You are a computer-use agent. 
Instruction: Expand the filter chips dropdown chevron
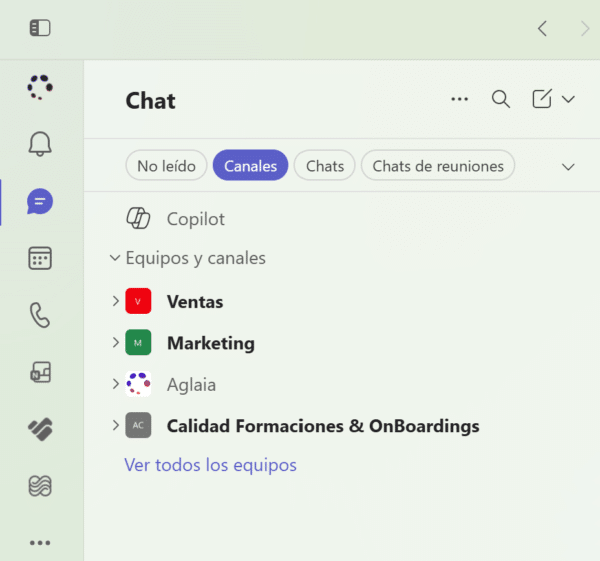568,167
